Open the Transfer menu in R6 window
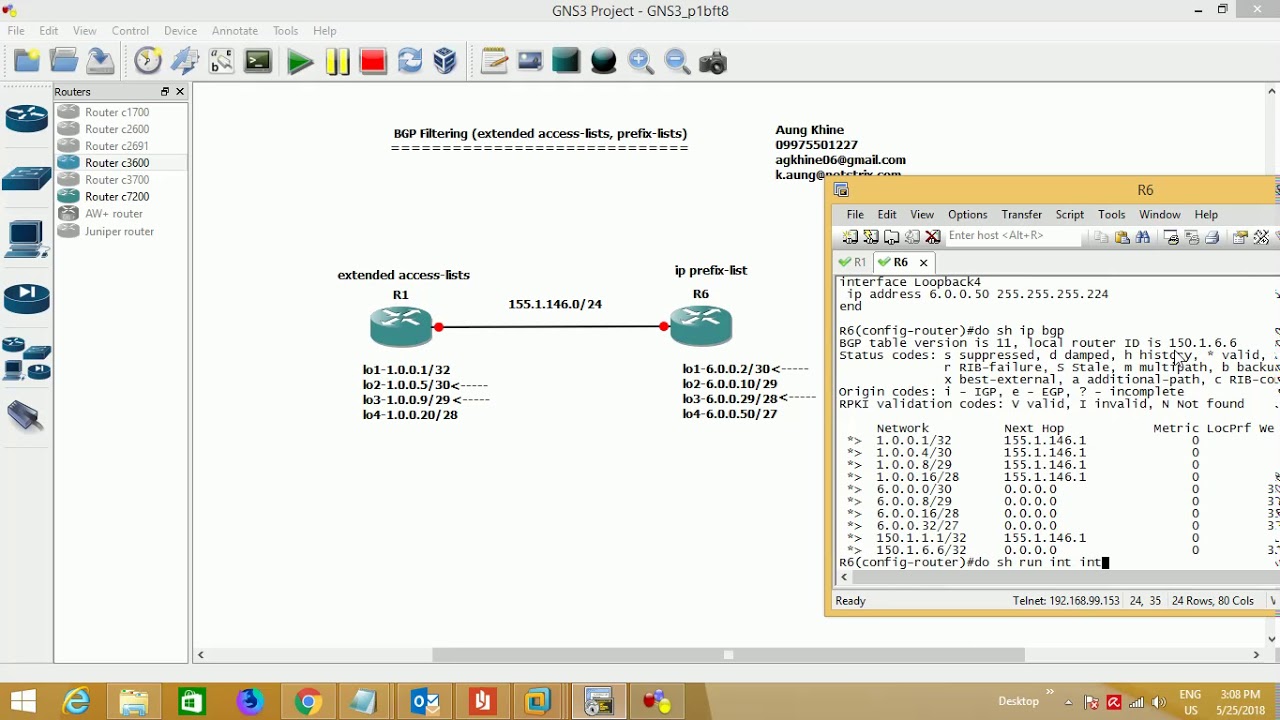The image size is (1280, 720). tap(1022, 215)
